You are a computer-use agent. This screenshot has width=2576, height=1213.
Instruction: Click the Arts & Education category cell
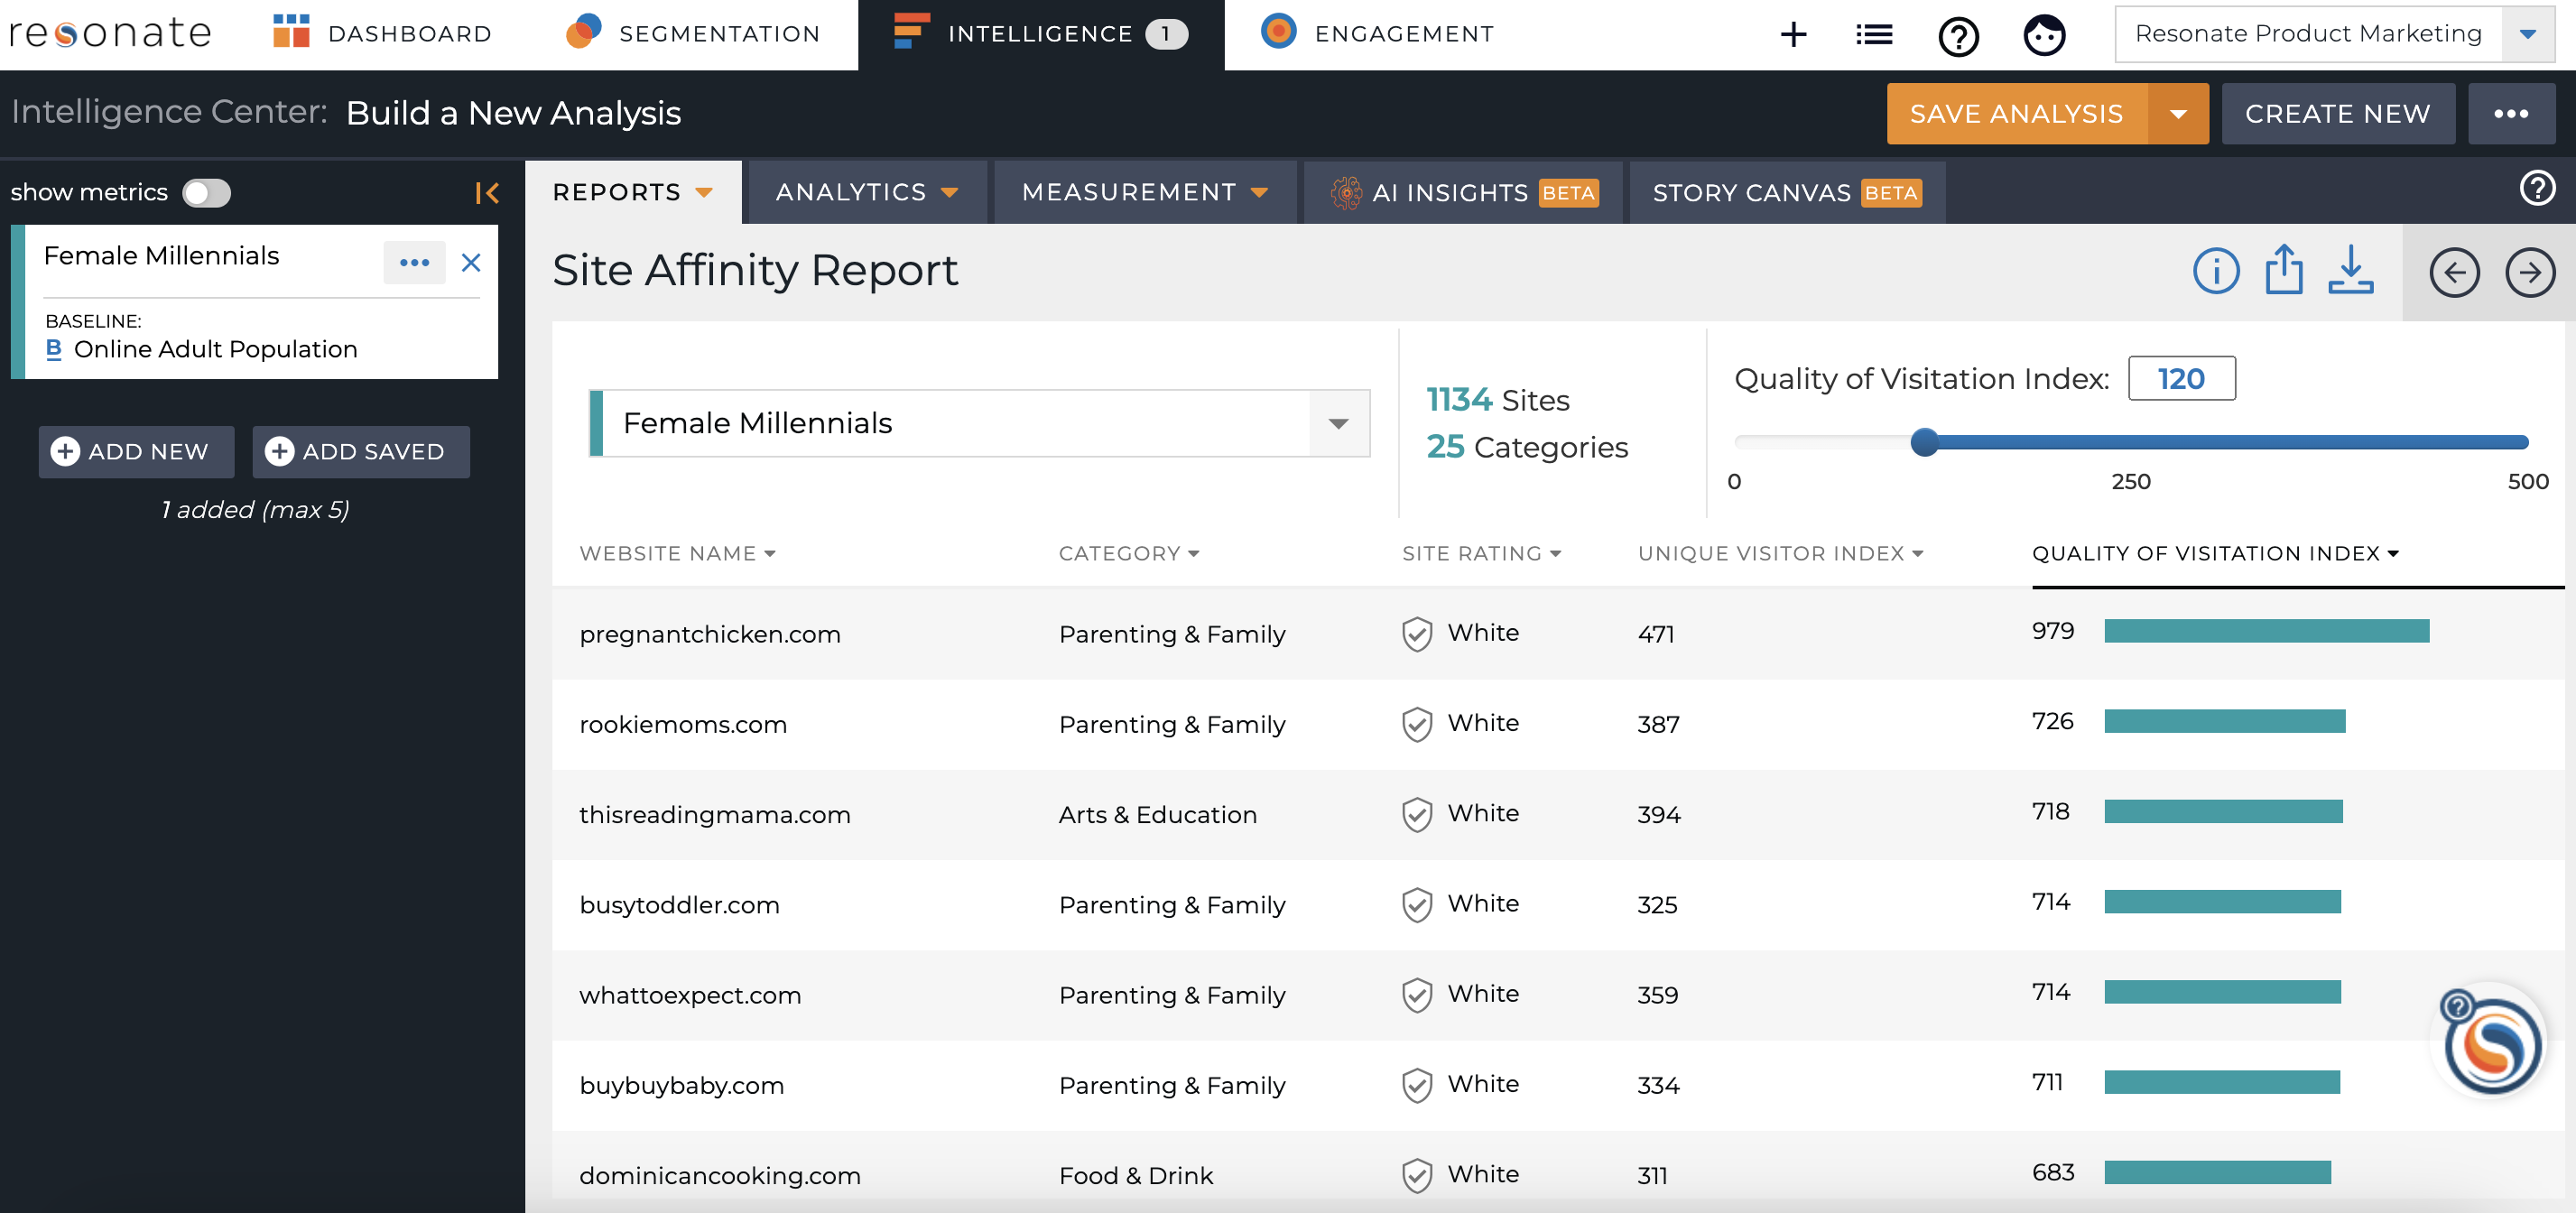(1157, 814)
